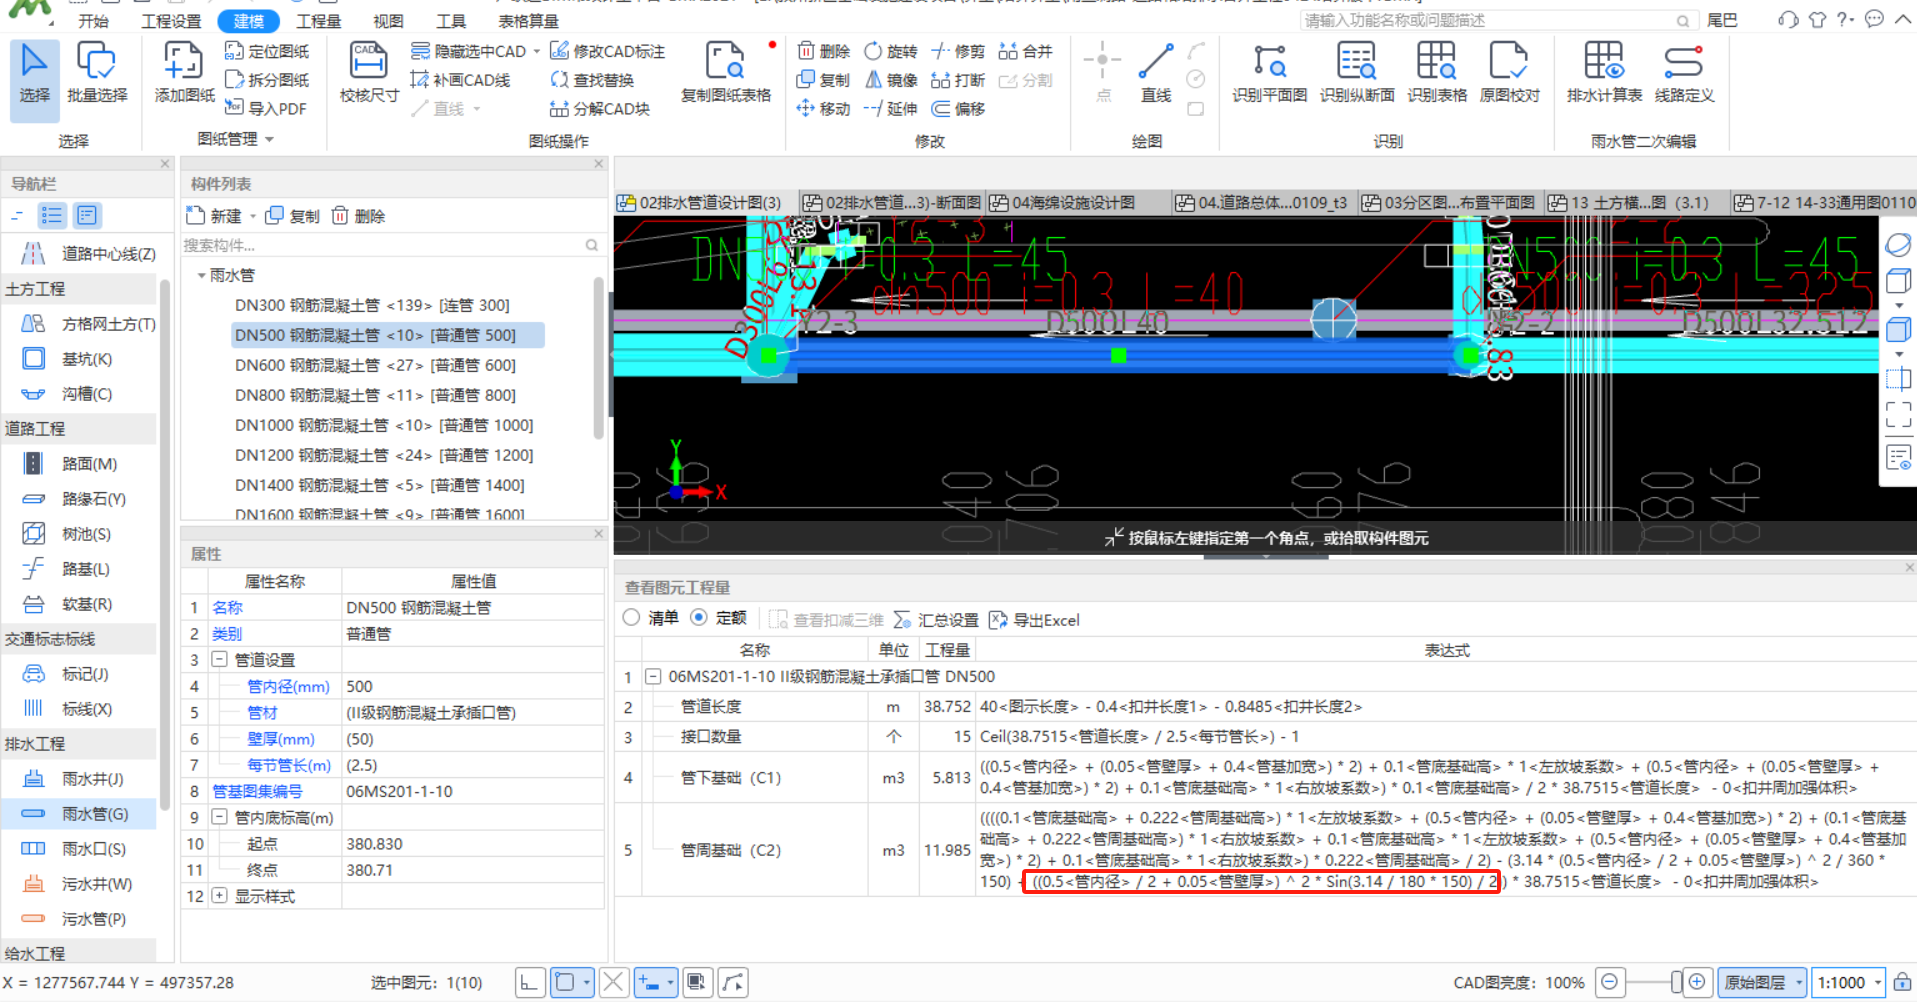This screenshot has height=1002, width=1917.
Task: Click 分解CAD块 tool
Action: 600,109
